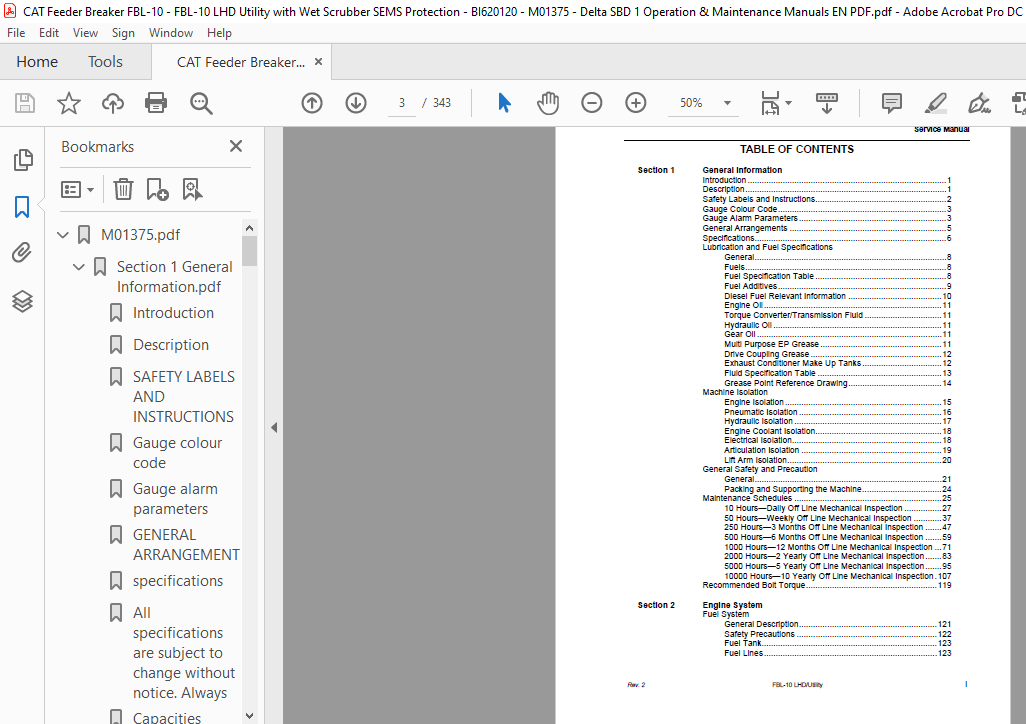This screenshot has width=1026, height=724.
Task: Open Find text magnifier icon
Action: (x=201, y=103)
